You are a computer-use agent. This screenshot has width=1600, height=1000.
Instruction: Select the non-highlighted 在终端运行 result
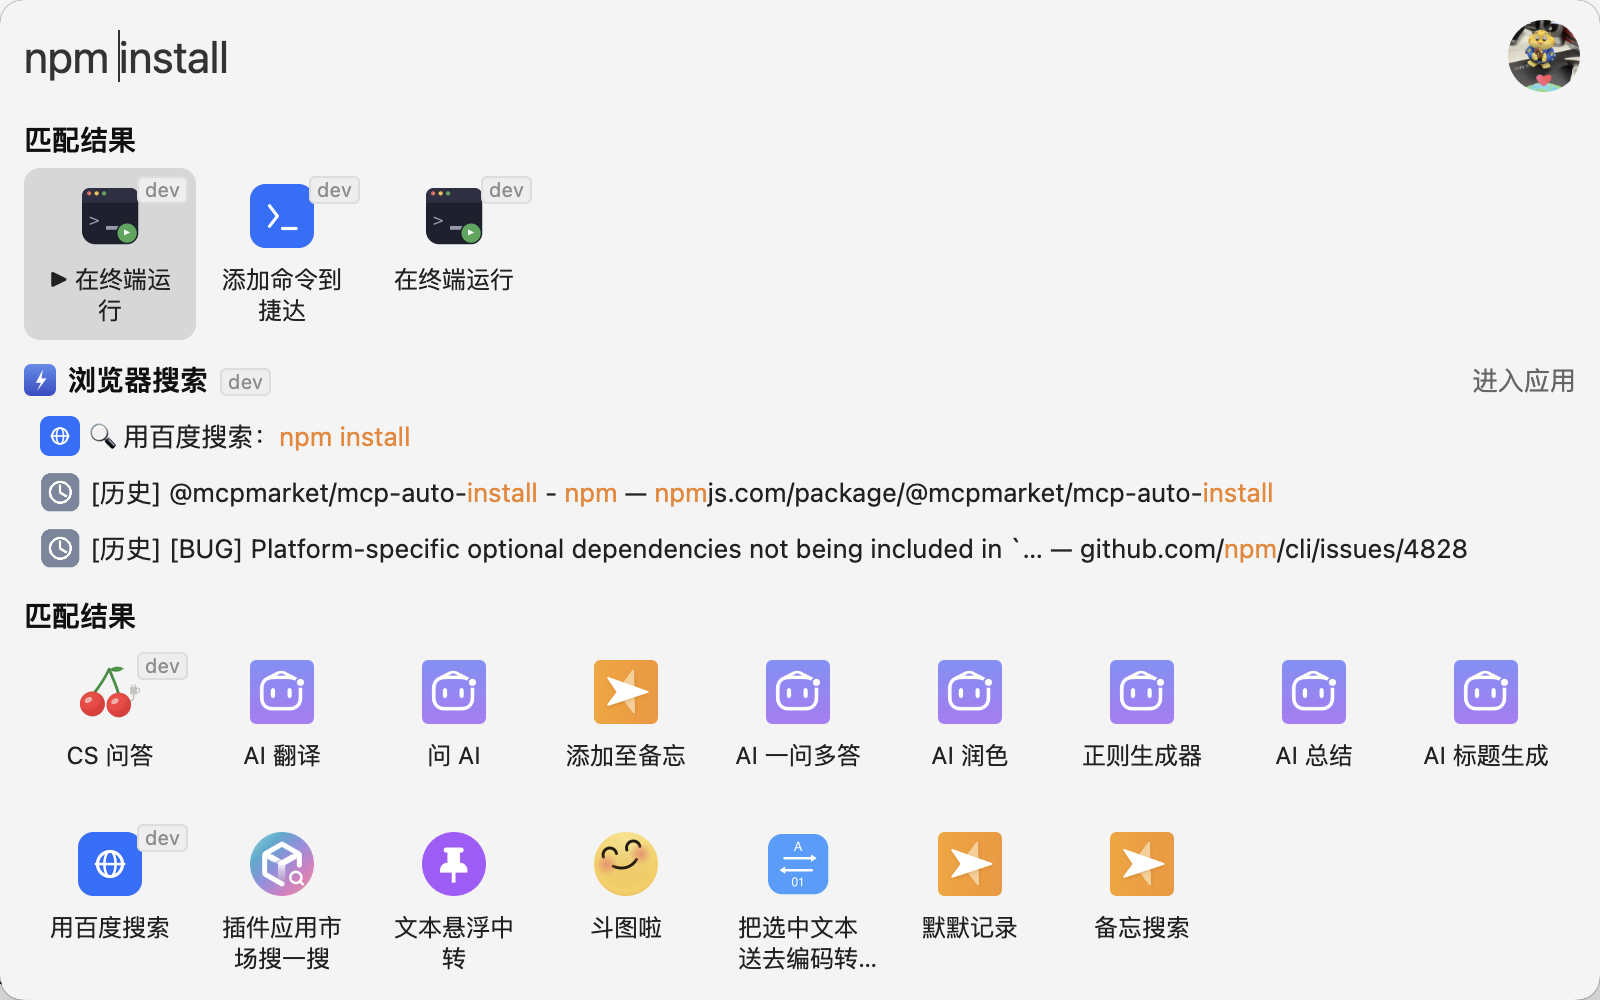pos(454,254)
